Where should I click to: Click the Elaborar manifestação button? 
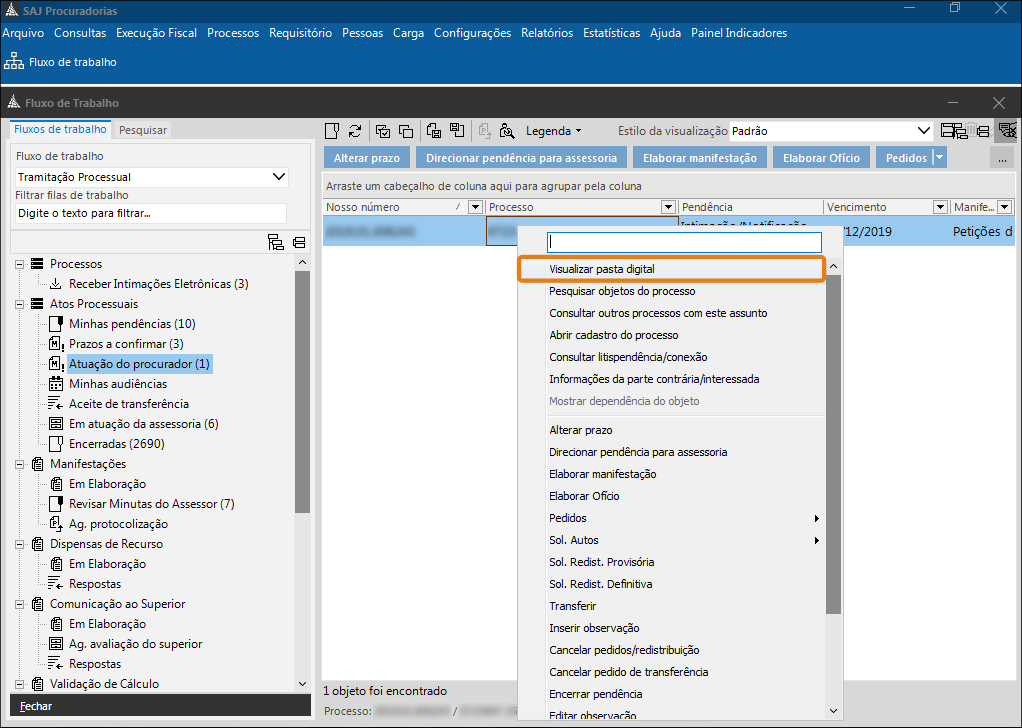[x=700, y=158]
